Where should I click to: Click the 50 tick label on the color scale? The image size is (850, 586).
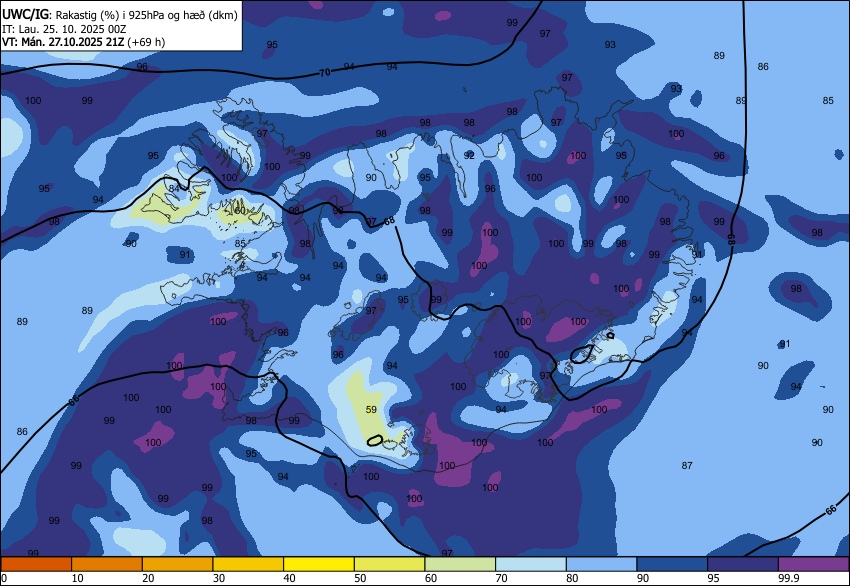click(x=360, y=578)
